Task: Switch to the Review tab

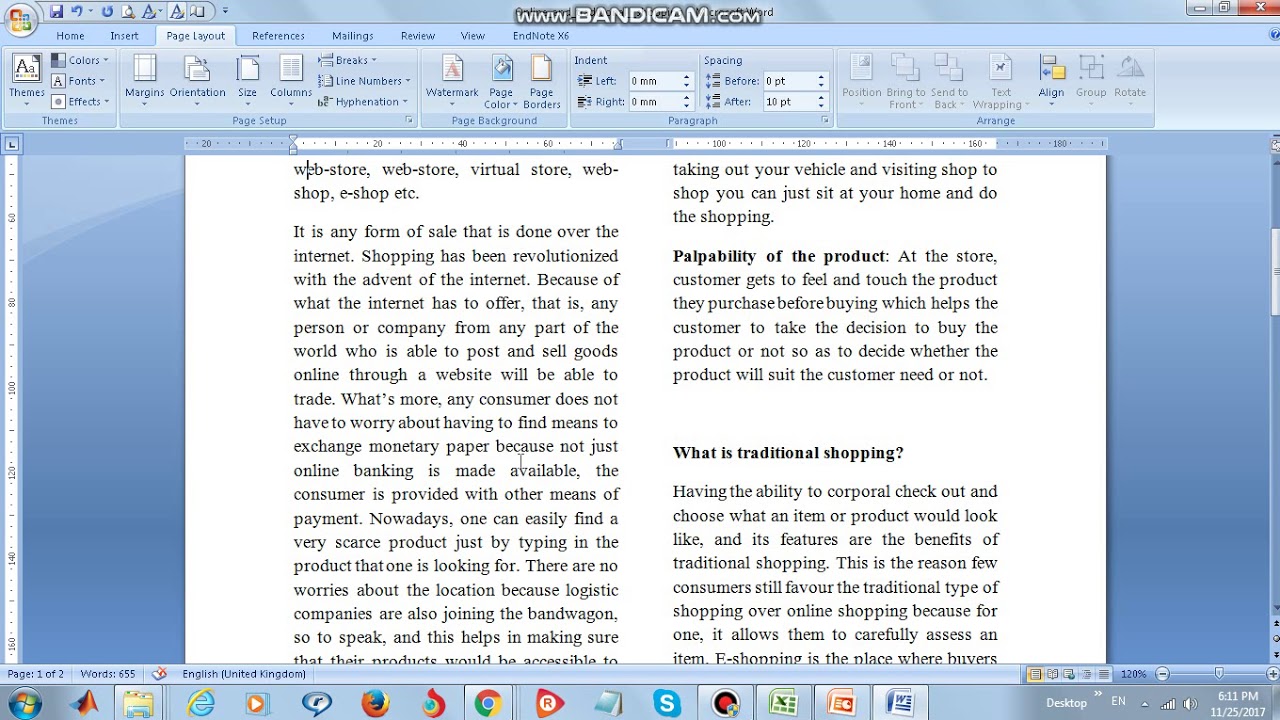Action: click(418, 35)
